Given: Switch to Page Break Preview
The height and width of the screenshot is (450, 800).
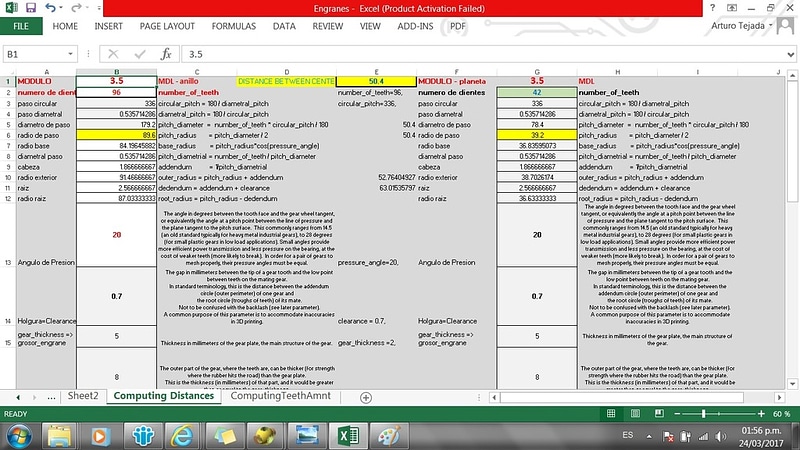Looking at the screenshot, I should click(659, 414).
